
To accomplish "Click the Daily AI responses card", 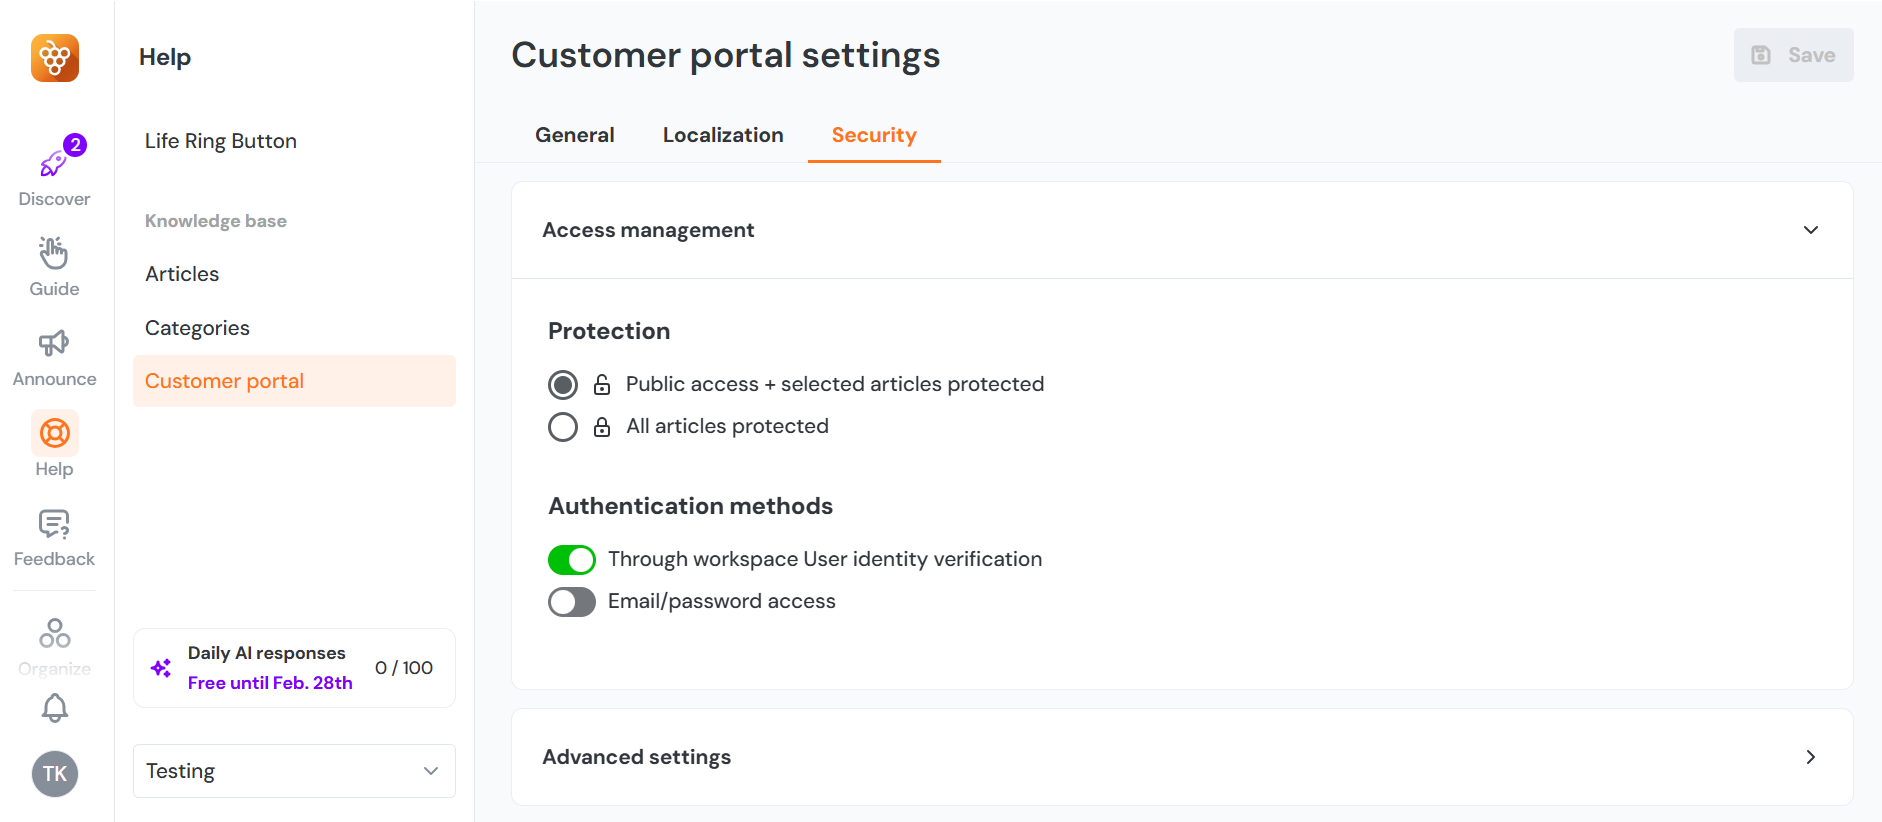I will pyautogui.click(x=294, y=668).
